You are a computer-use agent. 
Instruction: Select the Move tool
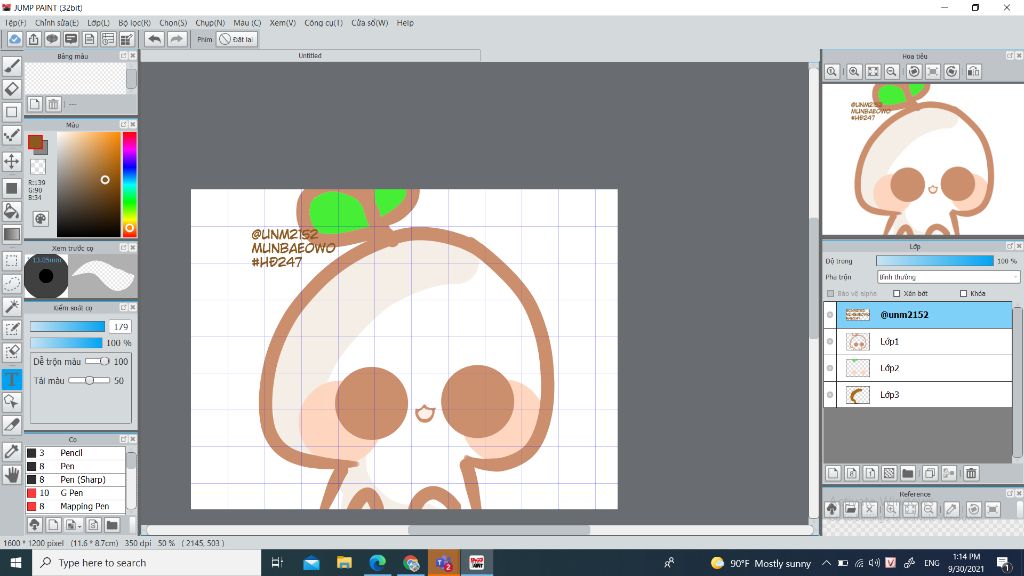(12, 161)
